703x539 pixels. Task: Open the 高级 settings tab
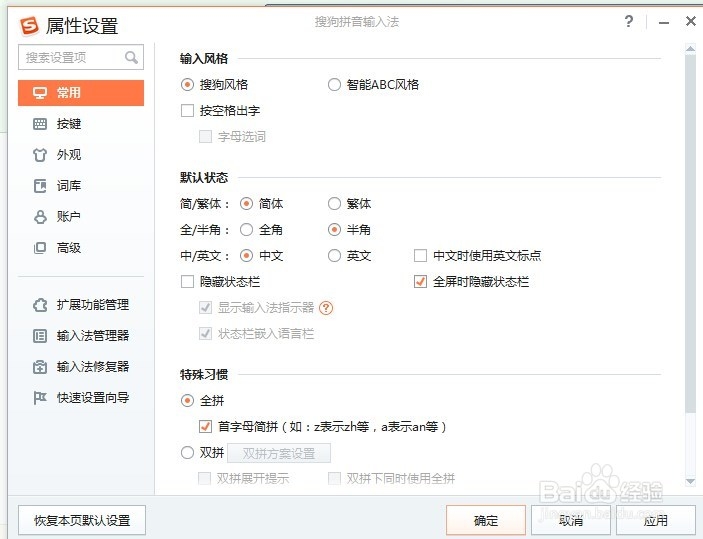click(x=81, y=248)
